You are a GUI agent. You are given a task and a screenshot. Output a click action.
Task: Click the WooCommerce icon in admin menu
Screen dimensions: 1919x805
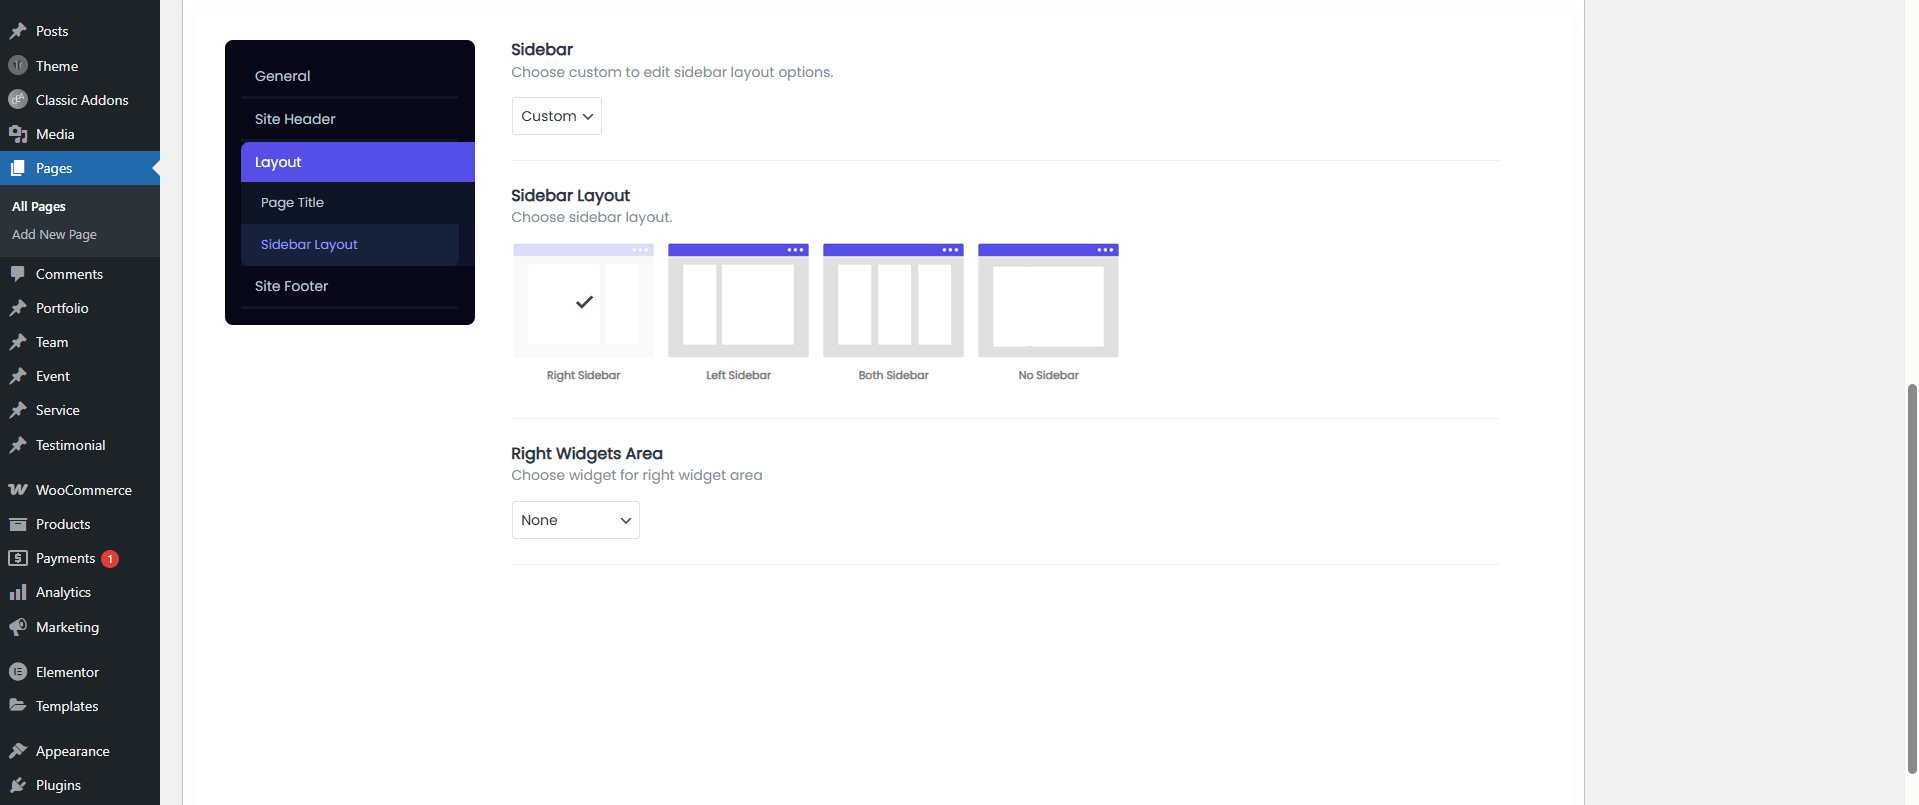(18, 490)
